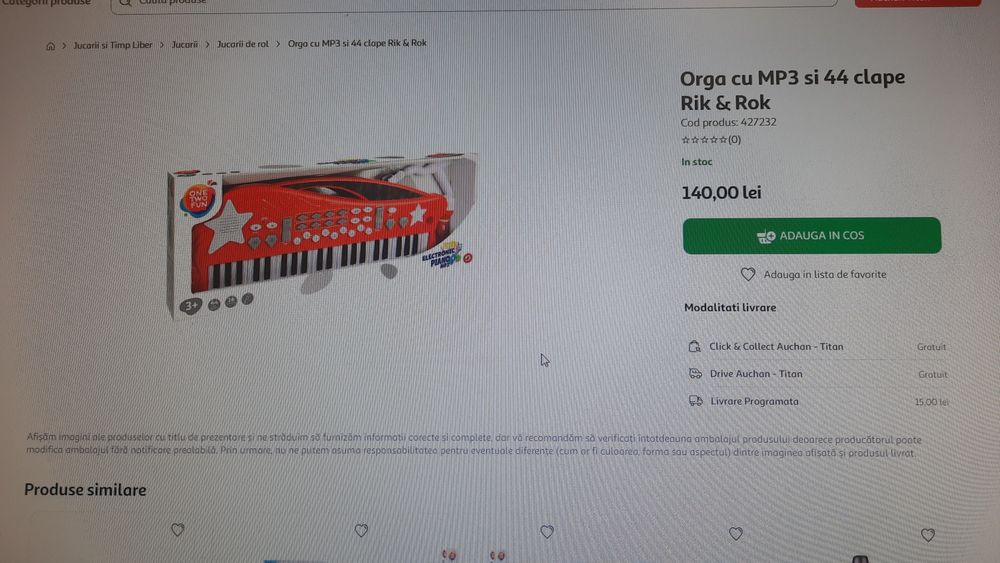Screen dimensions: 1000x563
Task: Favorite the second similar product heart
Action: (x=362, y=530)
